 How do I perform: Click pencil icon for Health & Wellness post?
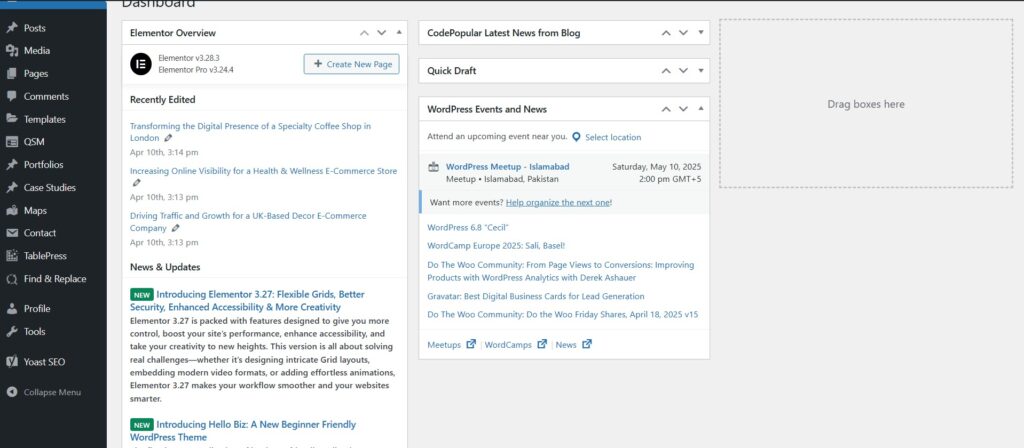pyautogui.click(x=136, y=183)
